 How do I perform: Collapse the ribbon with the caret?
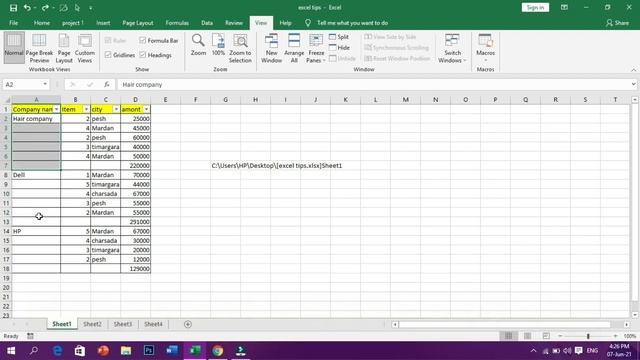click(x=633, y=70)
